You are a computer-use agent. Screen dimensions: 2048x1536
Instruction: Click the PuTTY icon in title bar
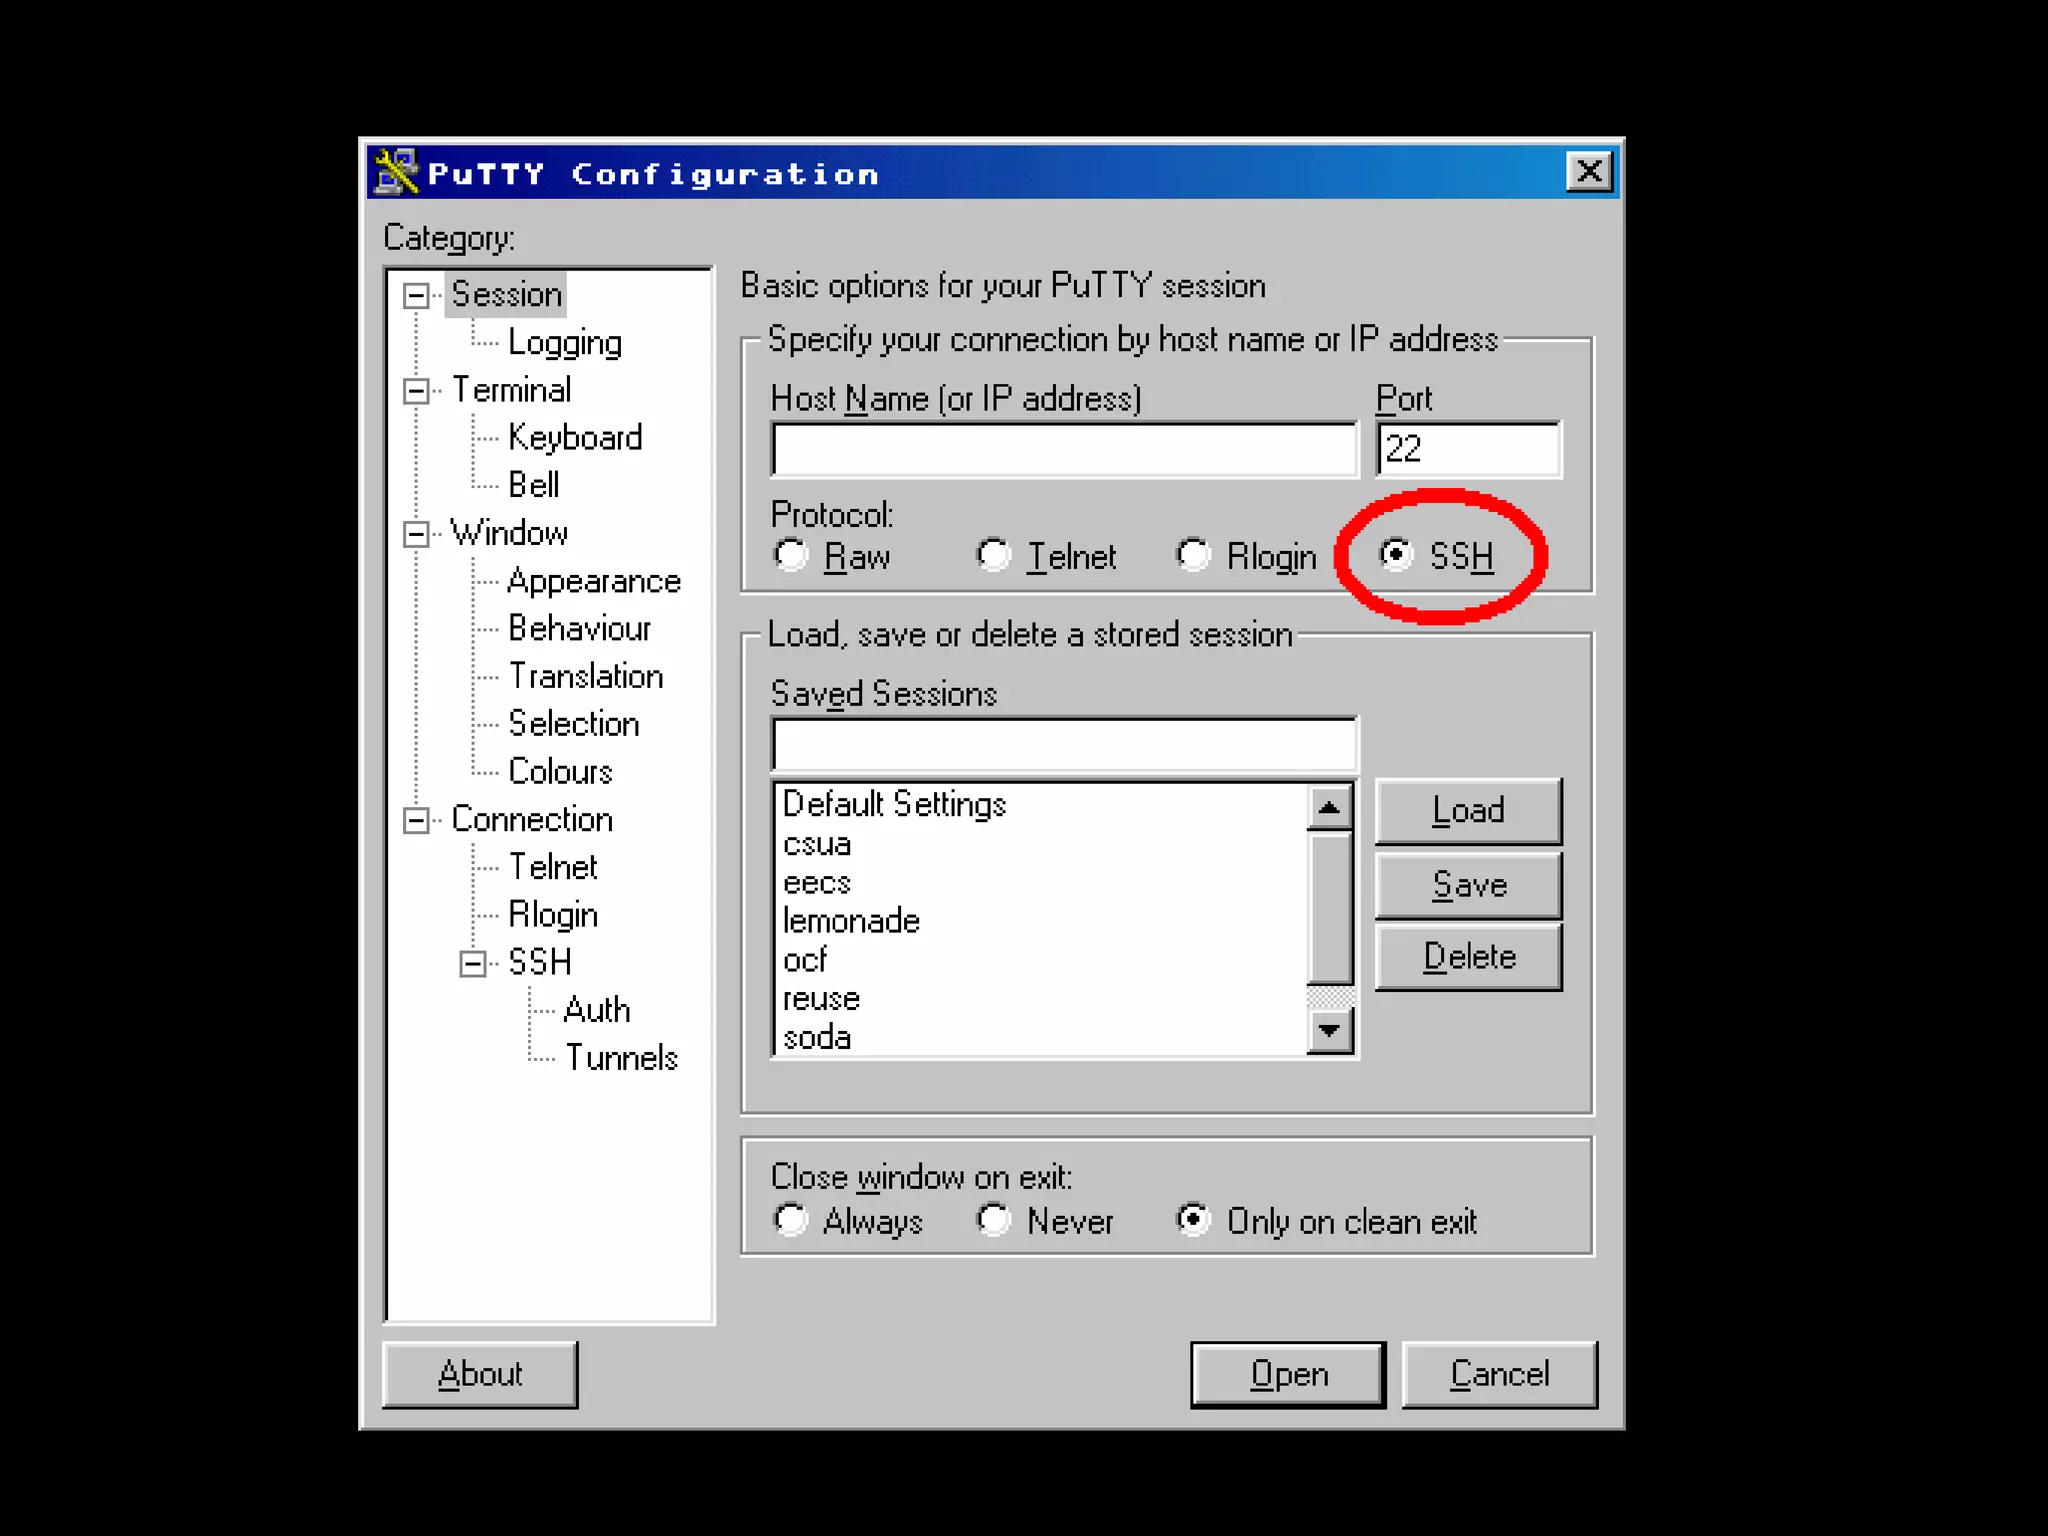(x=396, y=172)
